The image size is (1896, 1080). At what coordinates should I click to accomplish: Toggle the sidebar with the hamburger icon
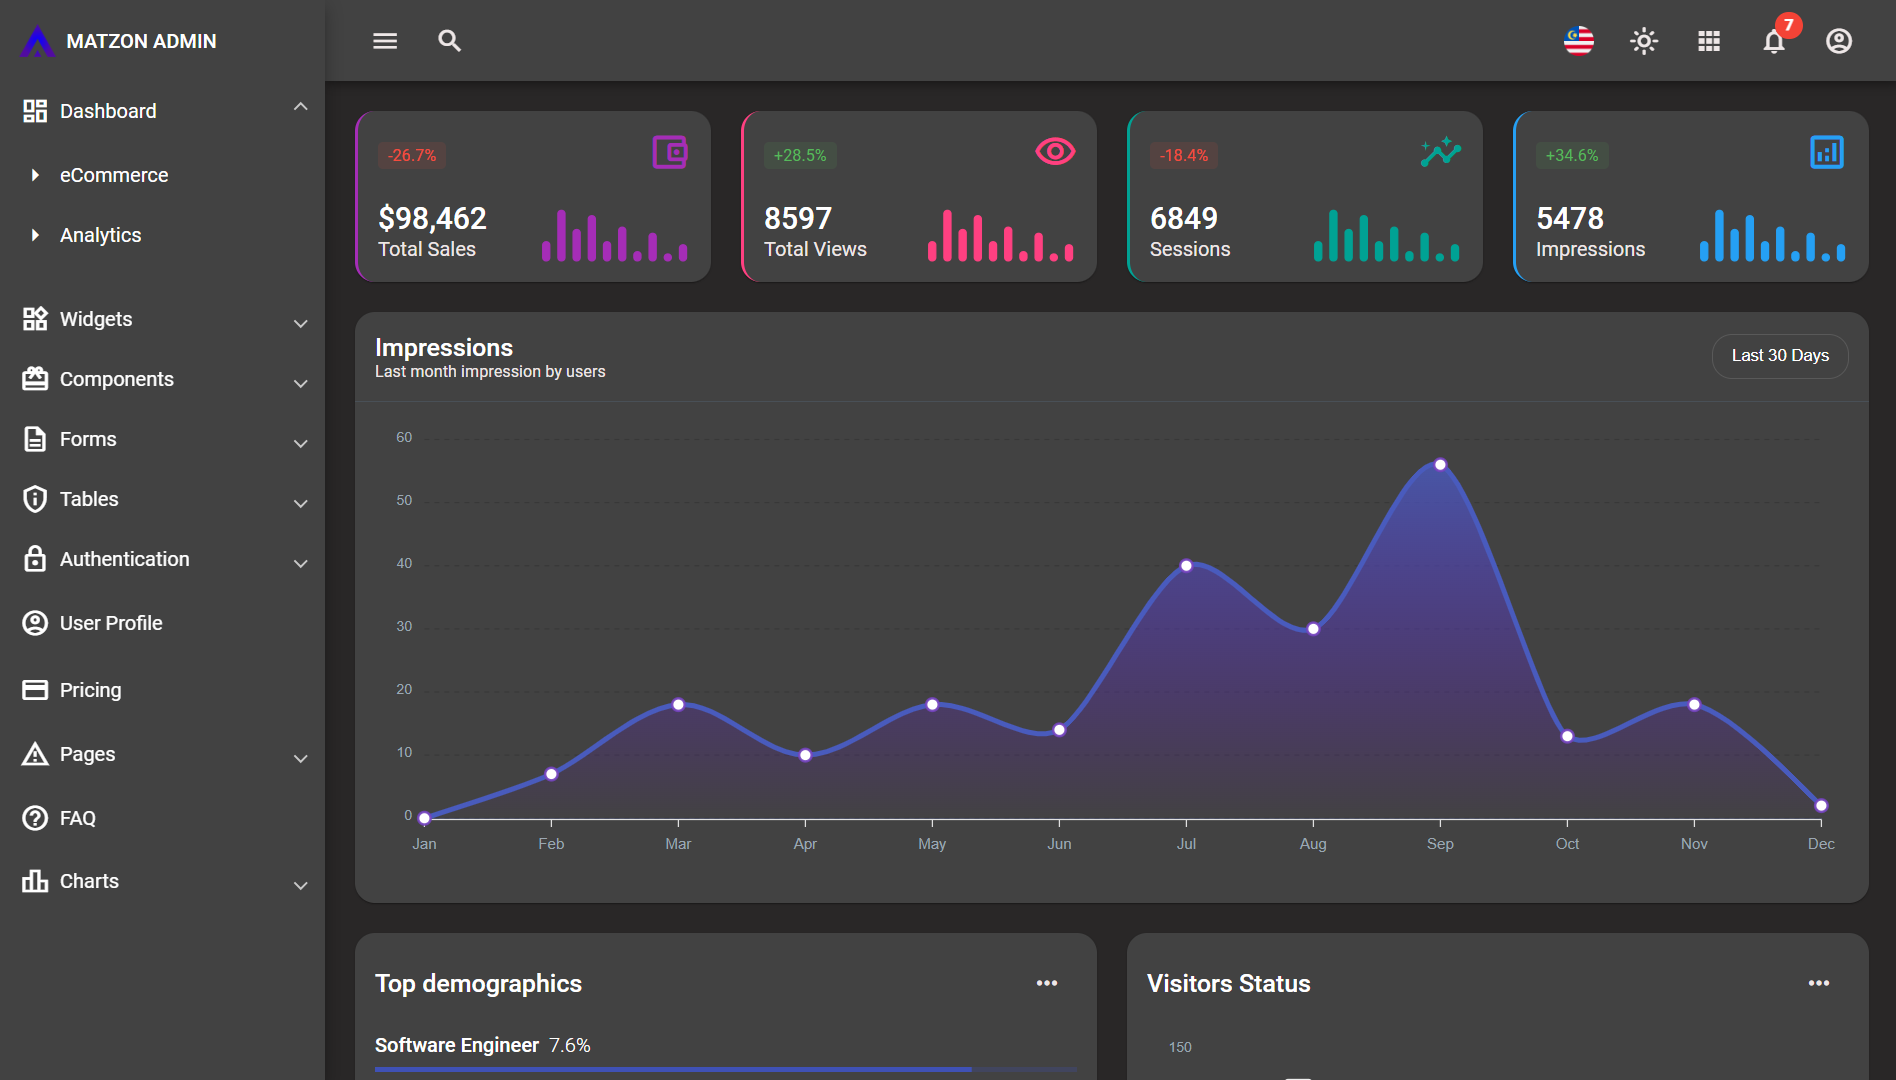coord(384,41)
